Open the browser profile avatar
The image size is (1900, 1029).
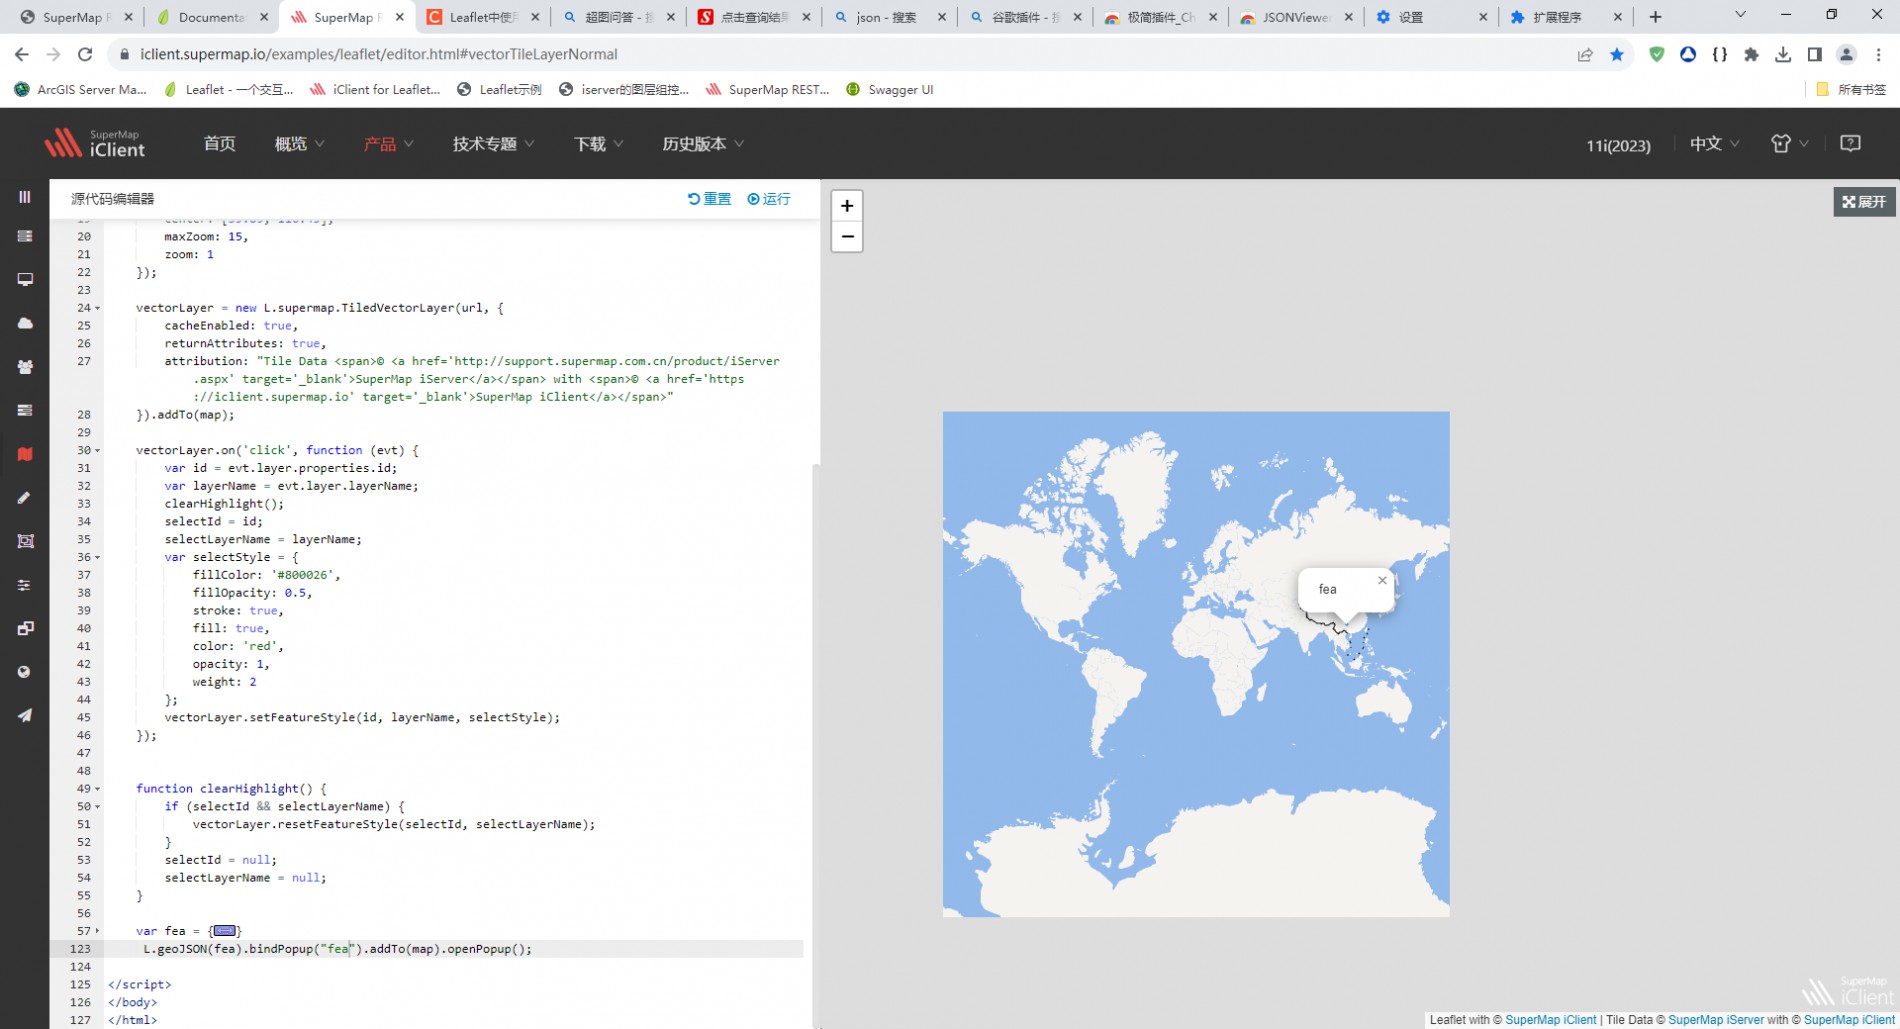coord(1846,54)
